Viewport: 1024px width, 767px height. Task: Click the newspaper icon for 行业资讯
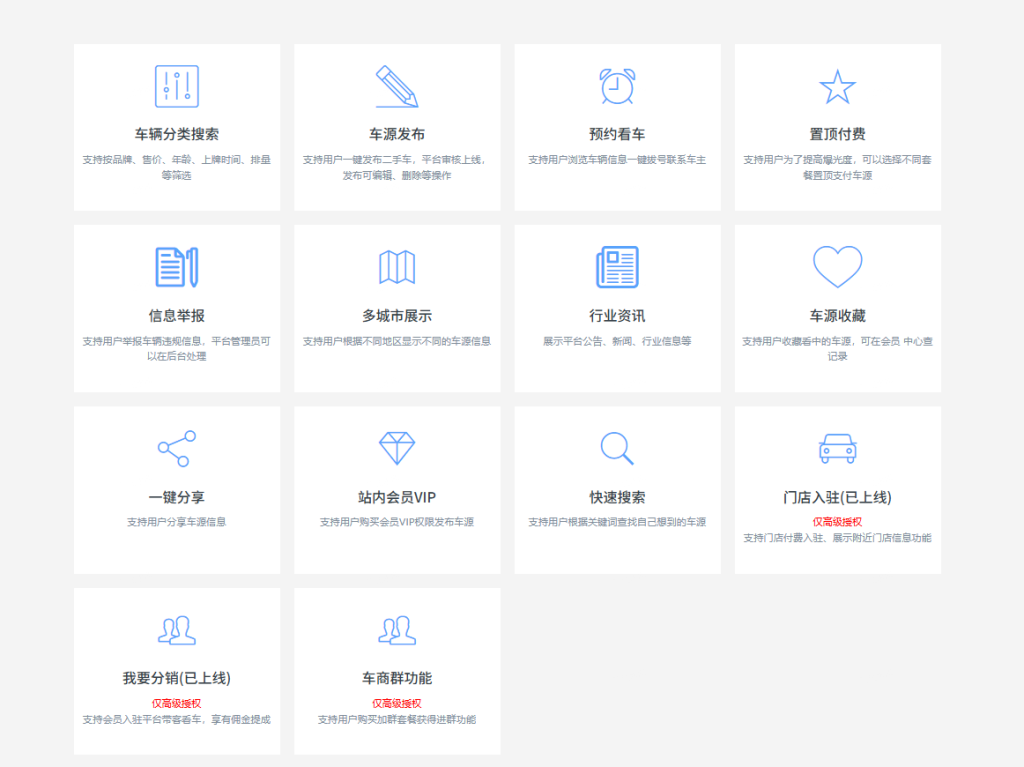click(617, 267)
